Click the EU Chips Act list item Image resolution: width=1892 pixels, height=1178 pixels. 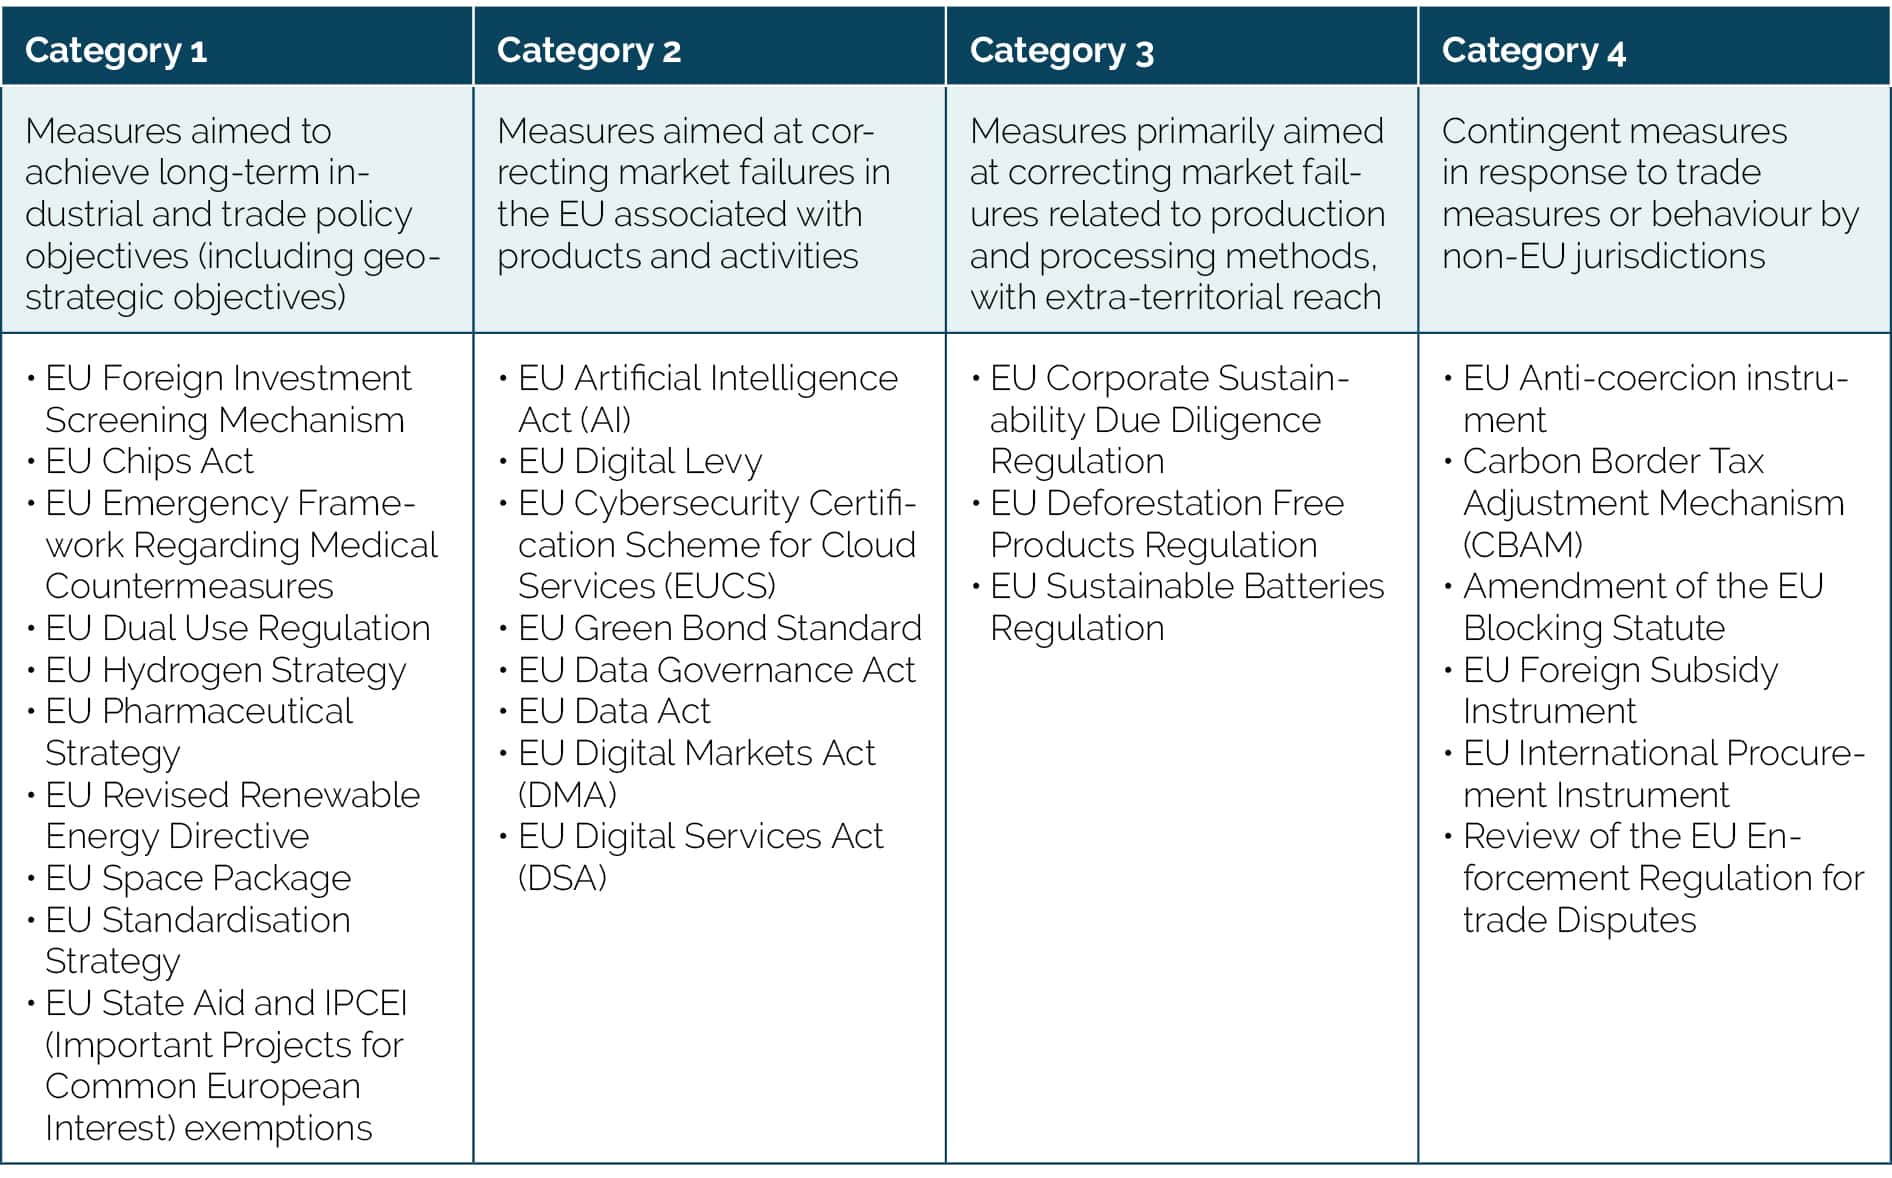[x=149, y=461]
